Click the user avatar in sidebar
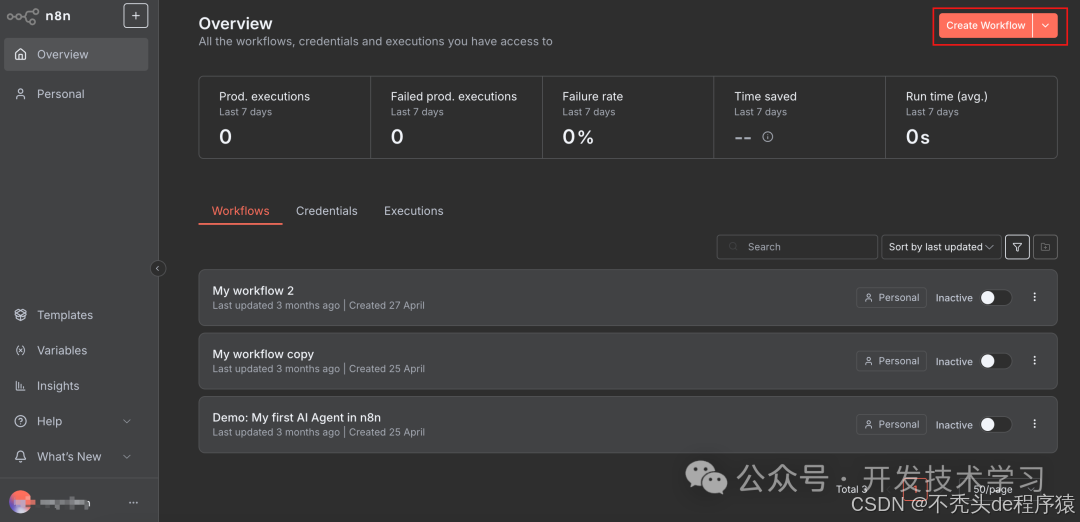The width and height of the screenshot is (1080, 522). (20, 502)
